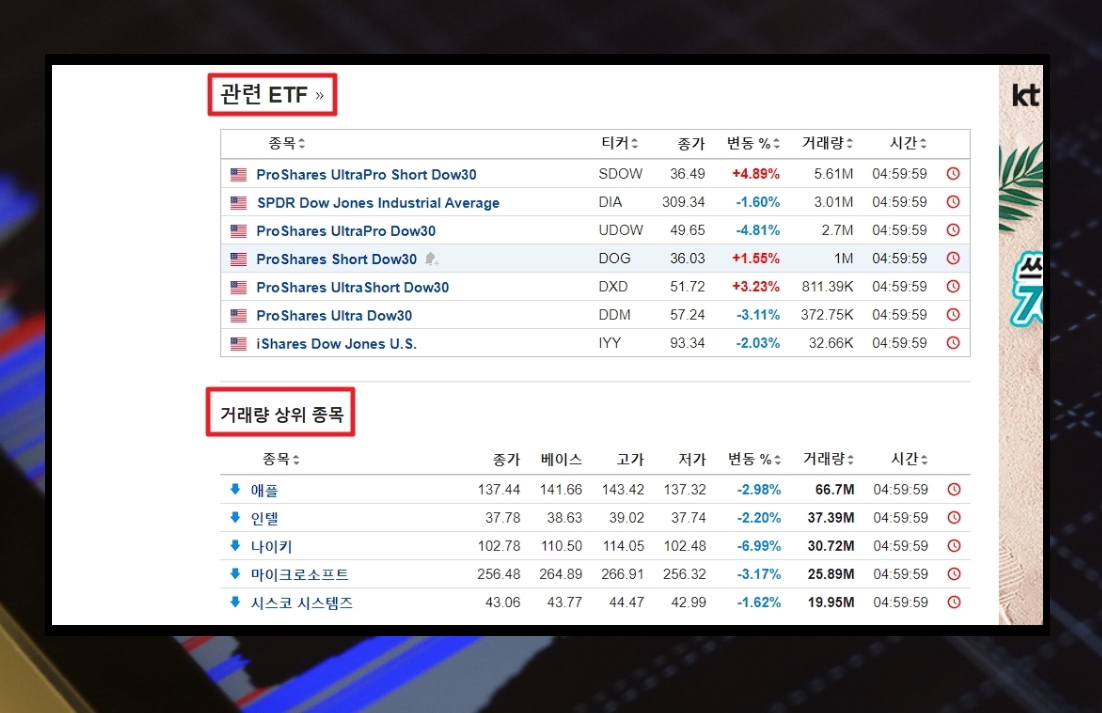Click clock icon in 인텔 row
Image resolution: width=1102 pixels, height=713 pixels.
pyautogui.click(x=954, y=518)
